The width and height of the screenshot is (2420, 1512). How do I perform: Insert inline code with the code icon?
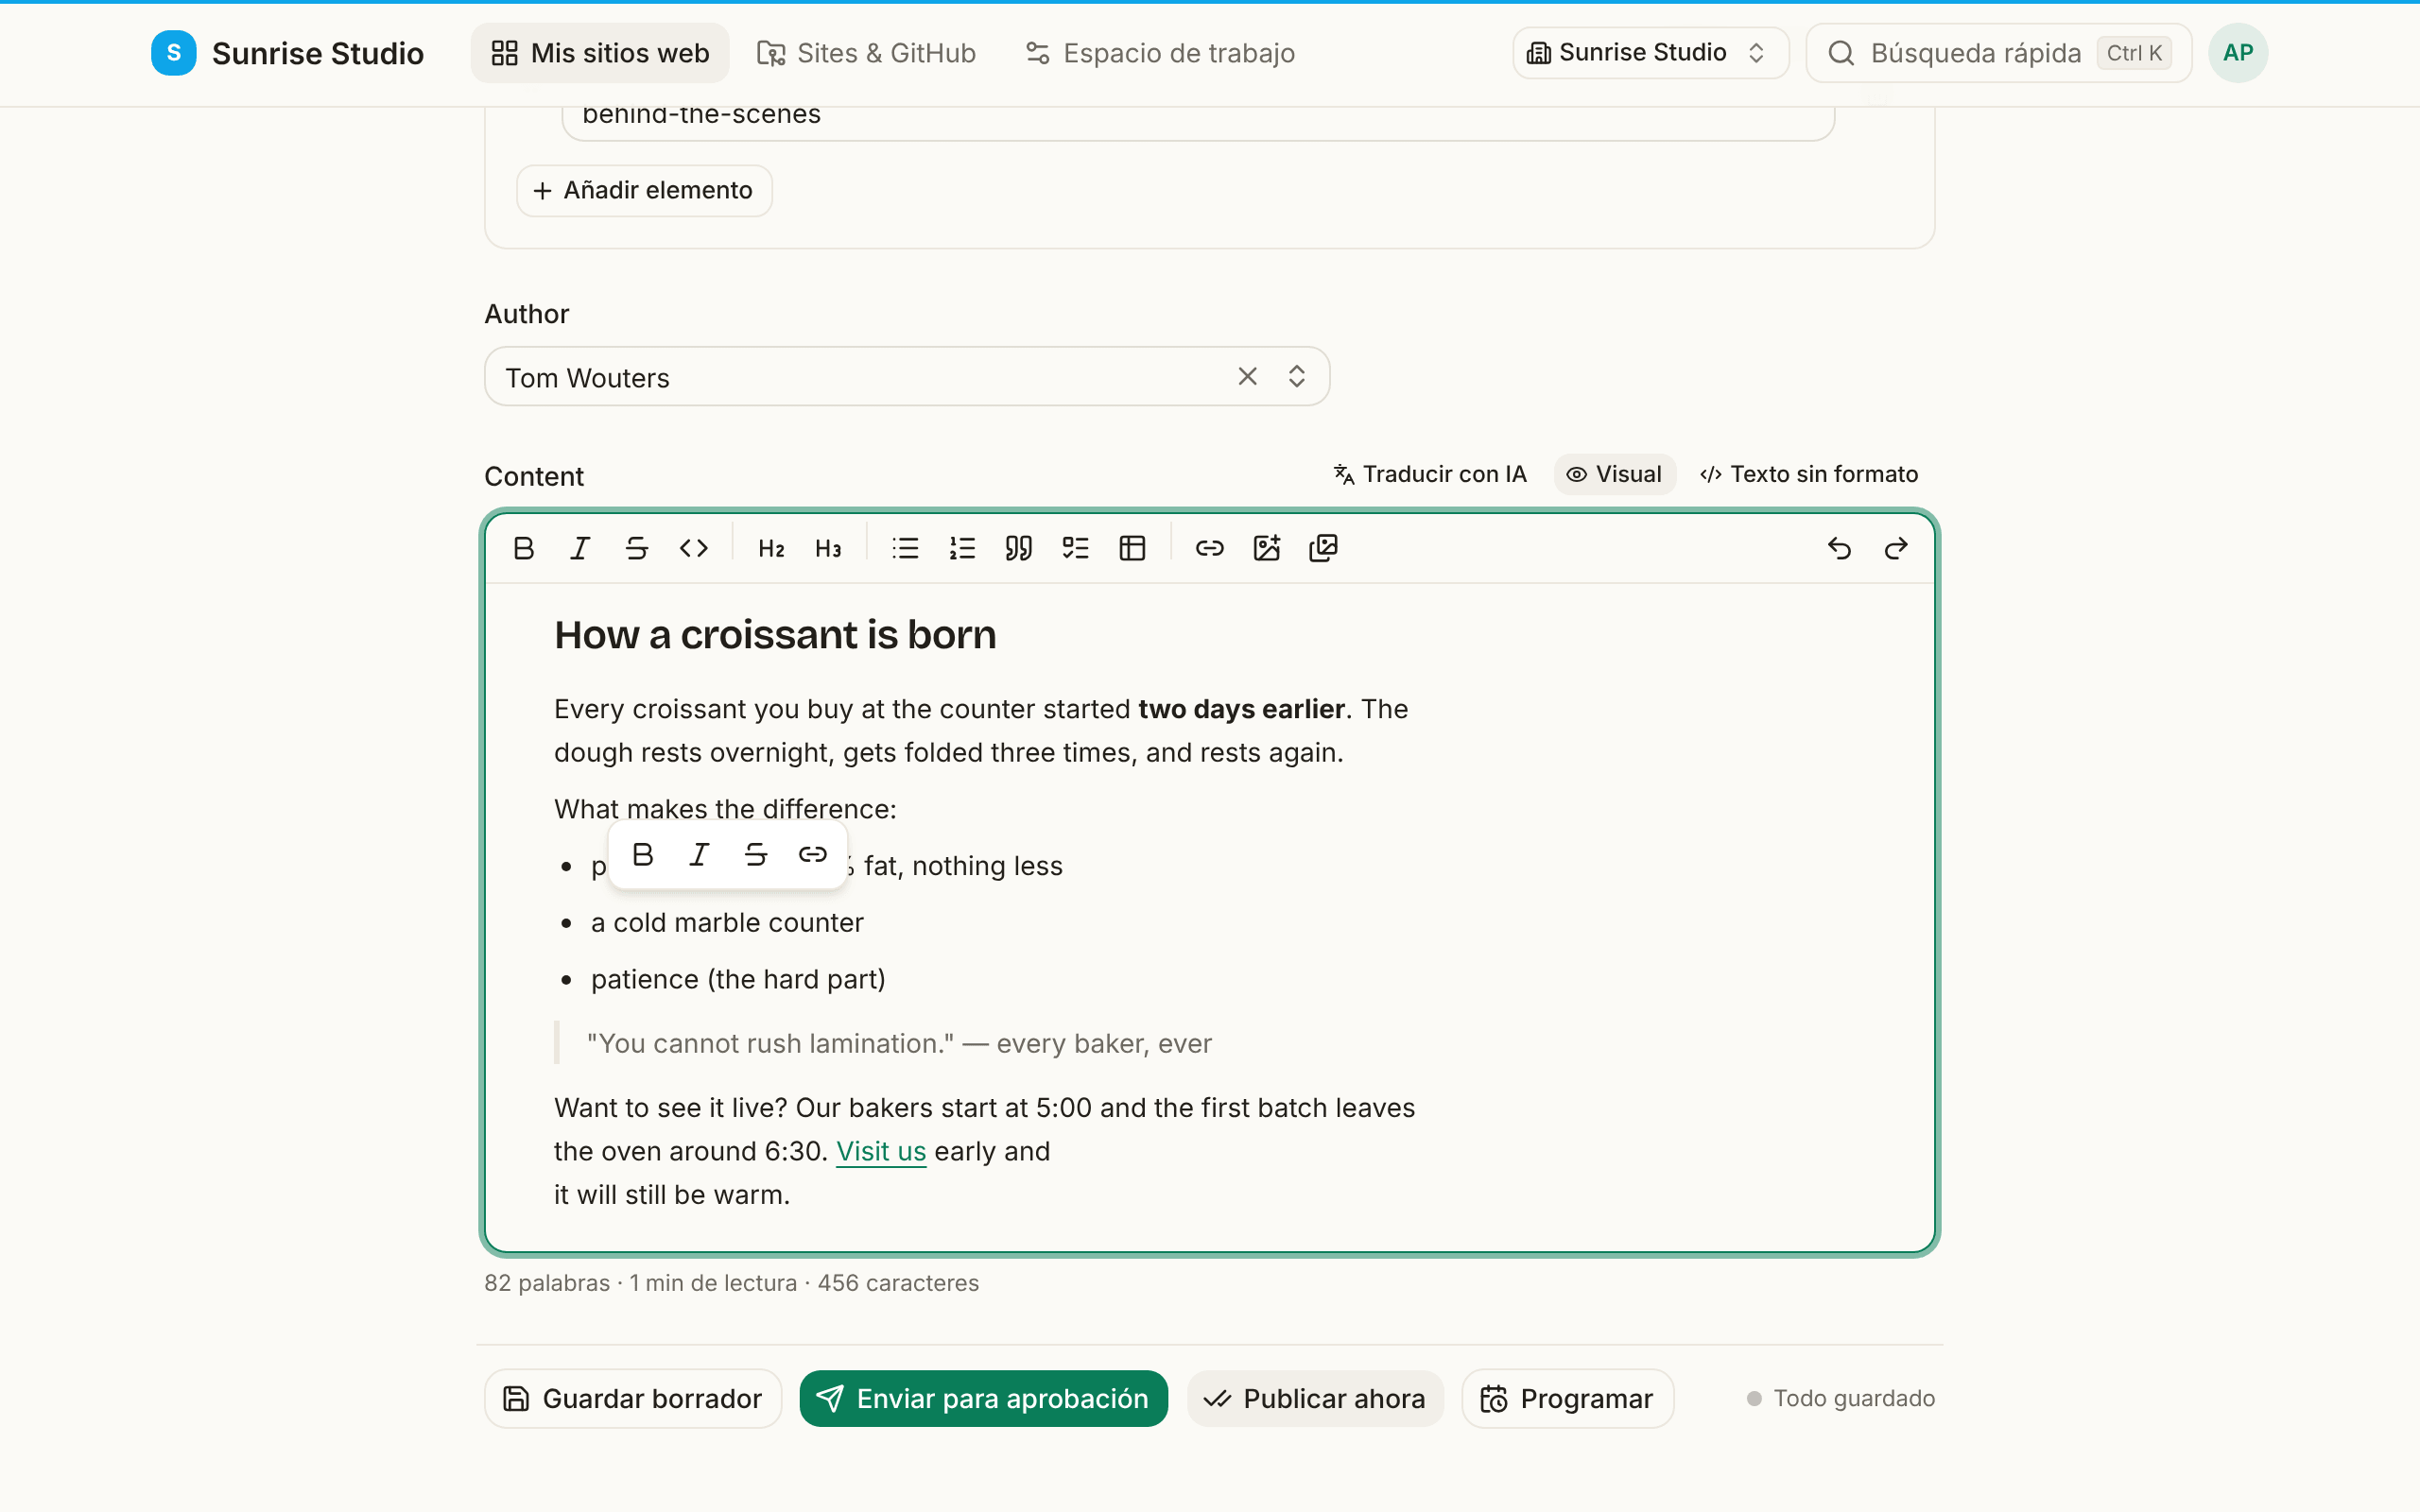[x=693, y=548]
